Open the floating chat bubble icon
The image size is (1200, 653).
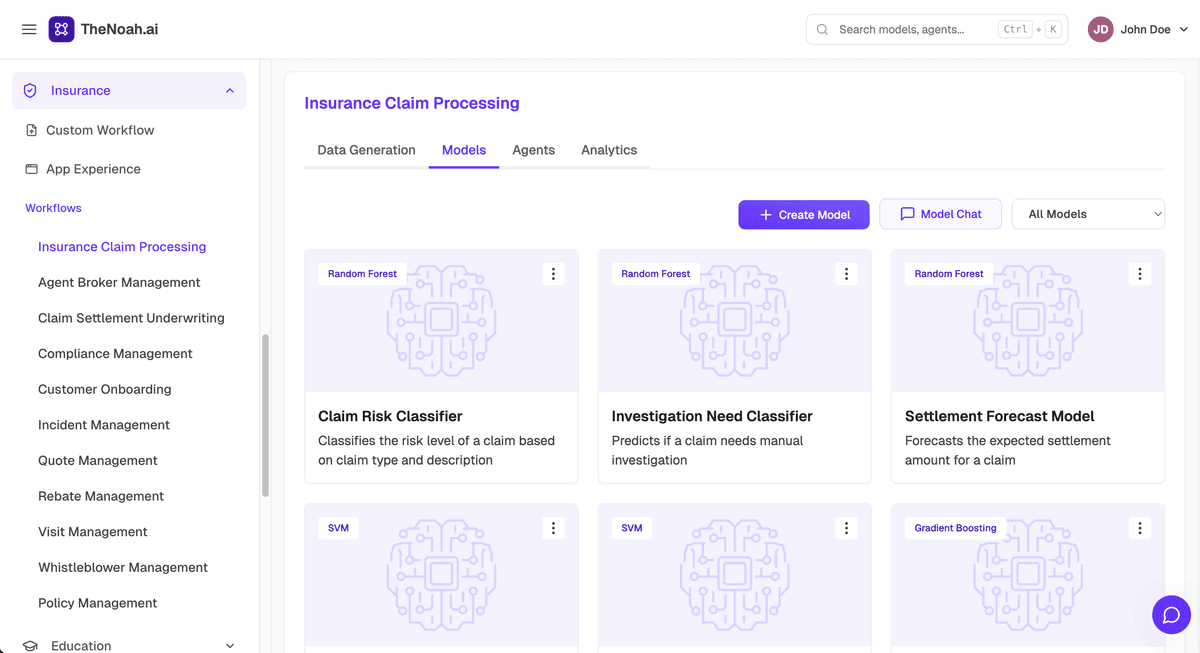coord(1171,615)
